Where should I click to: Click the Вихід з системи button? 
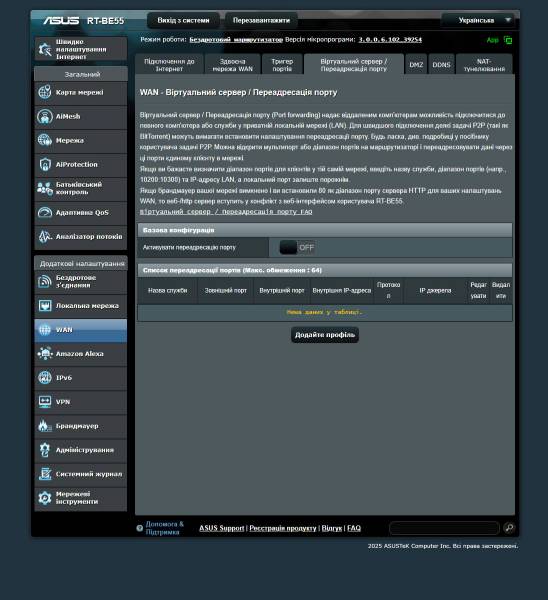(x=183, y=20)
